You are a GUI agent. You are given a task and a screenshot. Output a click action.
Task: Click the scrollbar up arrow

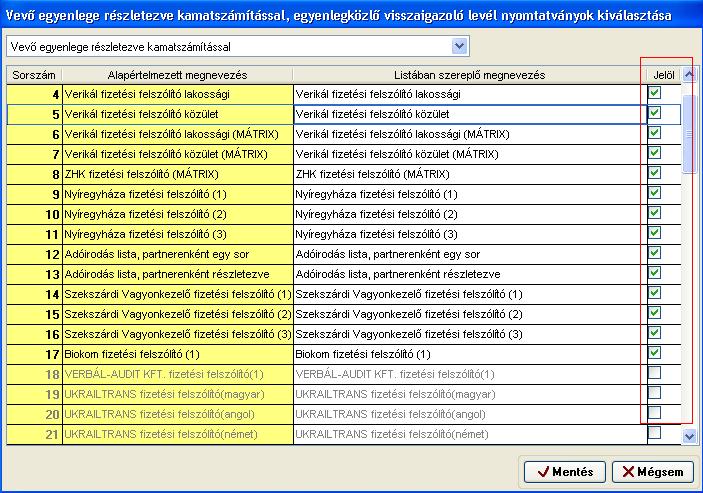689,74
